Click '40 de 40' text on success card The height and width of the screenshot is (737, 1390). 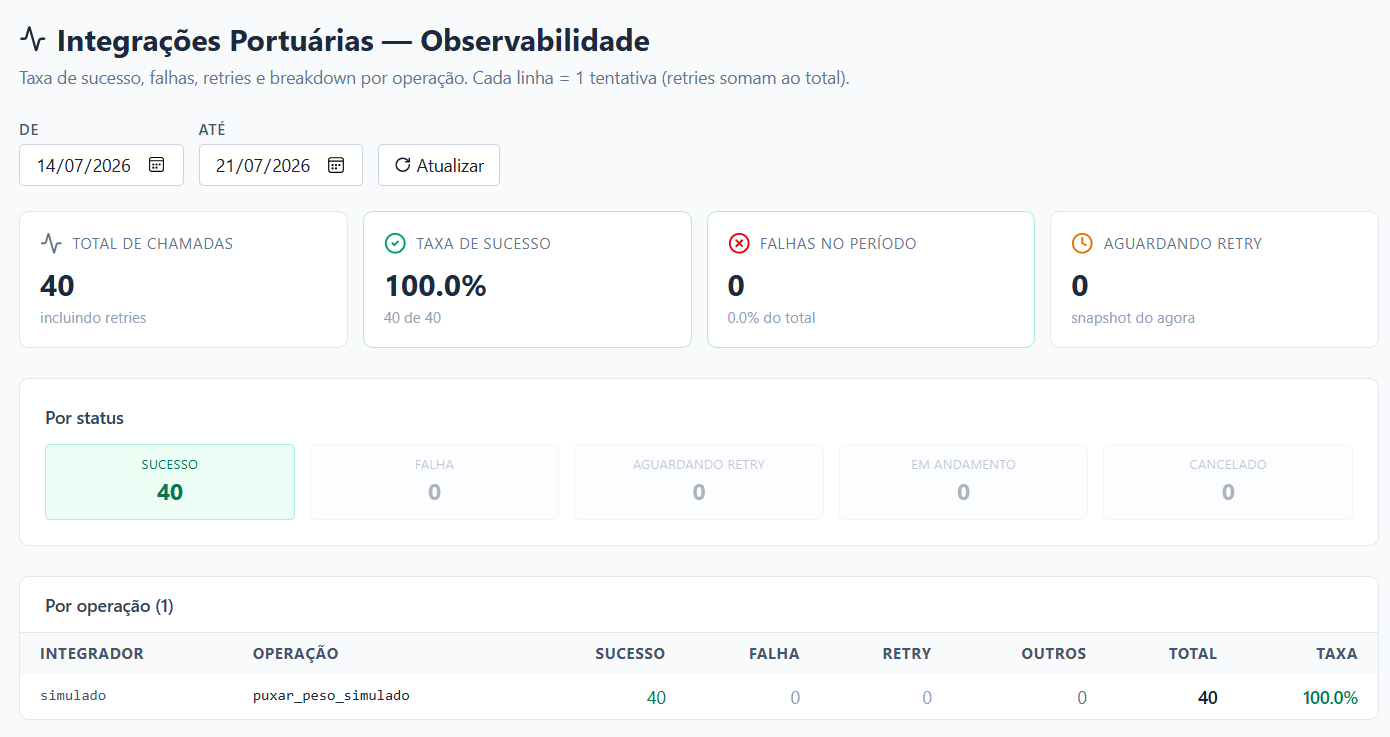[x=413, y=318]
